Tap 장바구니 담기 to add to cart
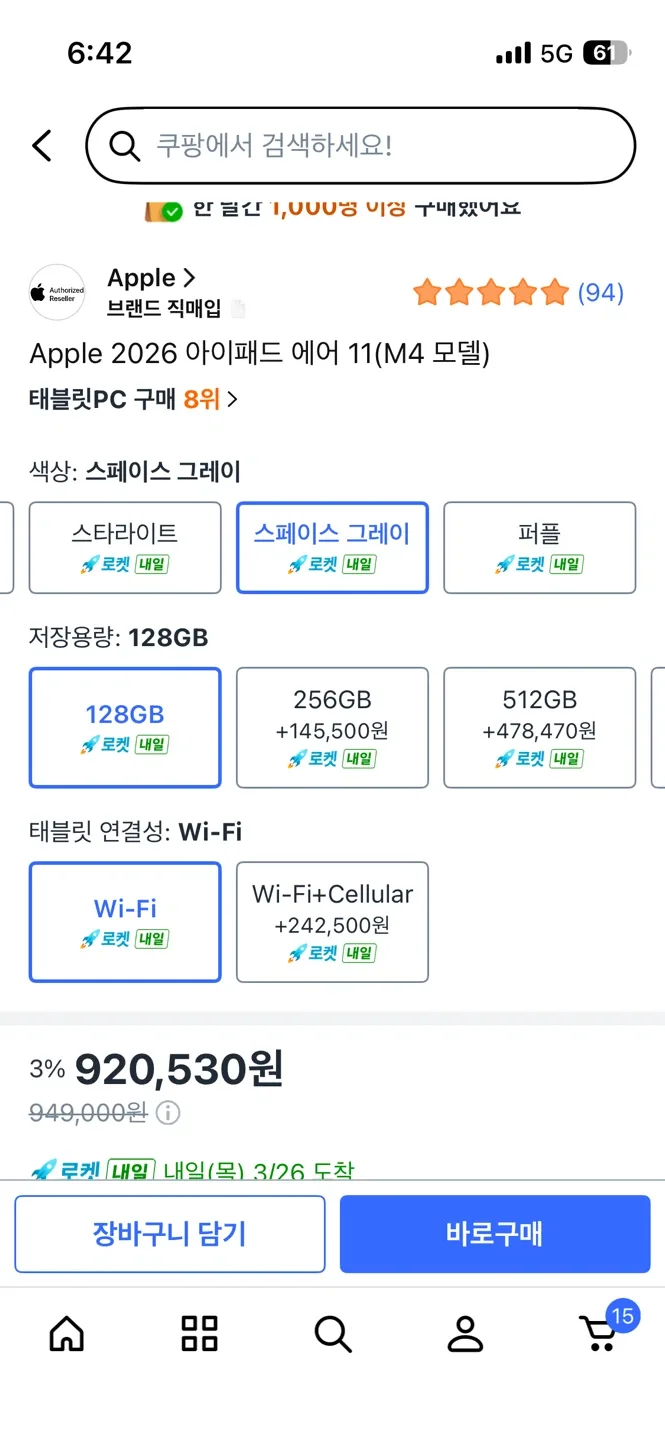Image resolution: width=665 pixels, height=1440 pixels. pyautogui.click(x=169, y=1233)
